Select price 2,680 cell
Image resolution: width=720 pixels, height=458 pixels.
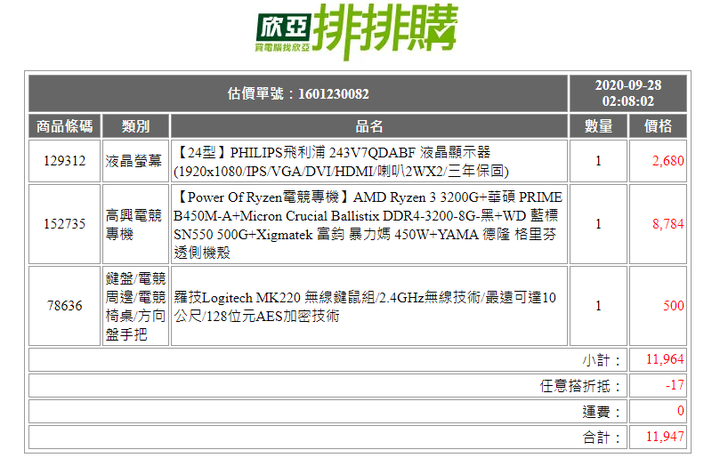point(658,161)
